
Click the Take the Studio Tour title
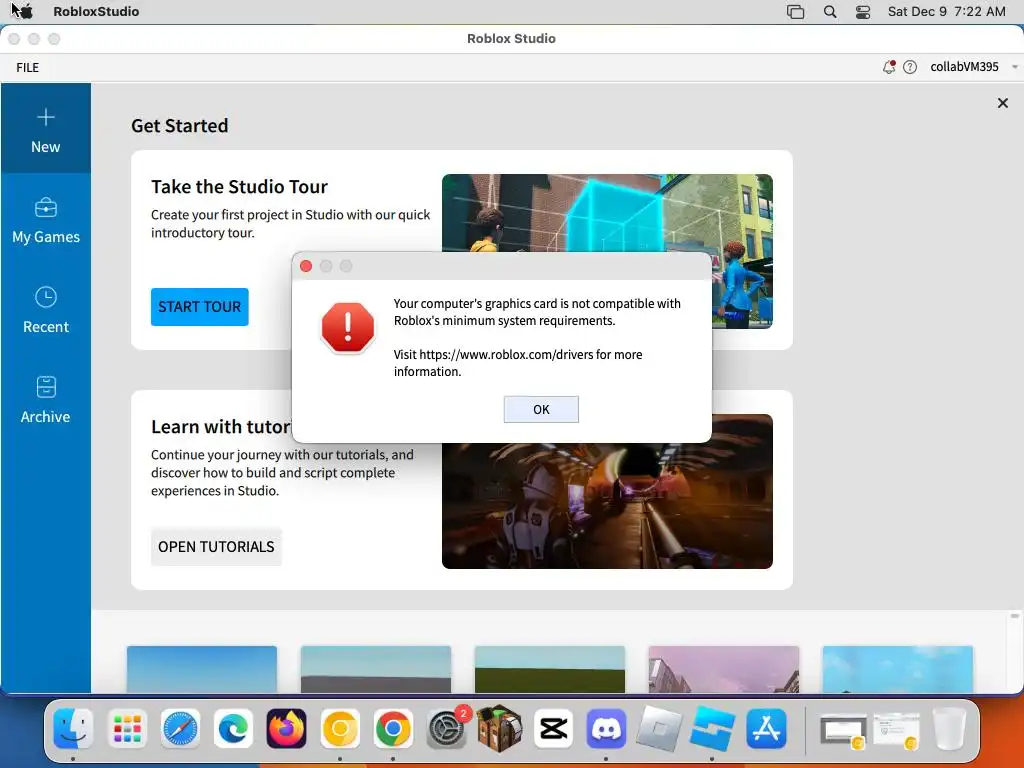tap(239, 187)
